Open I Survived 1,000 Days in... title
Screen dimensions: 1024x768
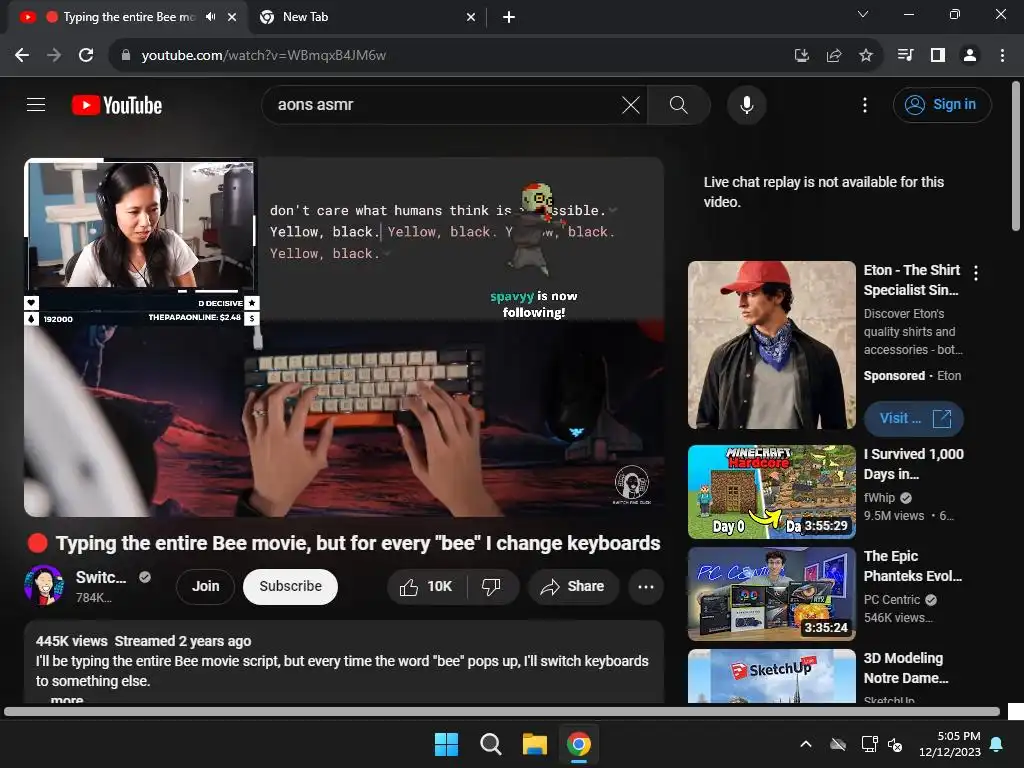click(x=914, y=464)
